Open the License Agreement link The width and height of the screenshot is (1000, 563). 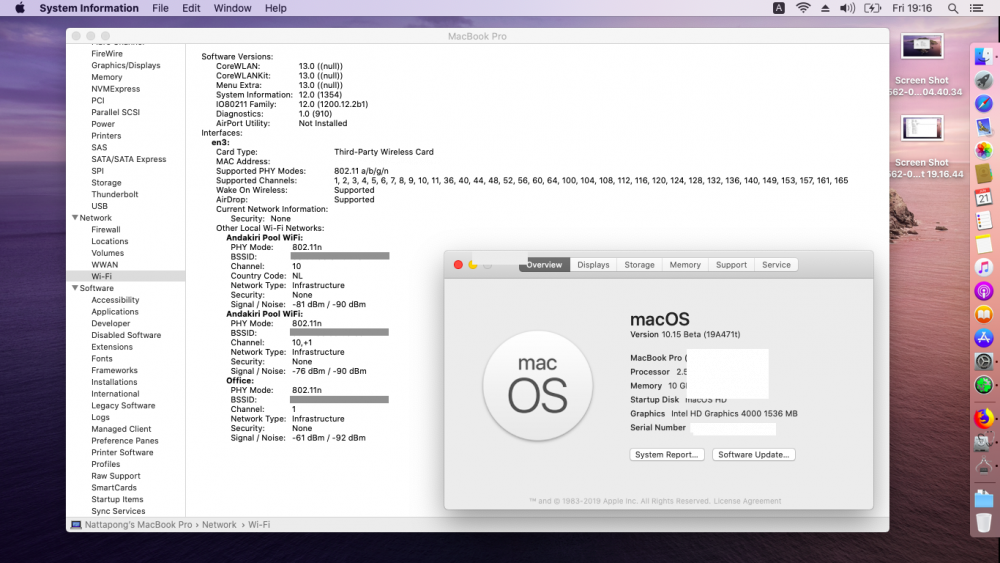(747, 501)
